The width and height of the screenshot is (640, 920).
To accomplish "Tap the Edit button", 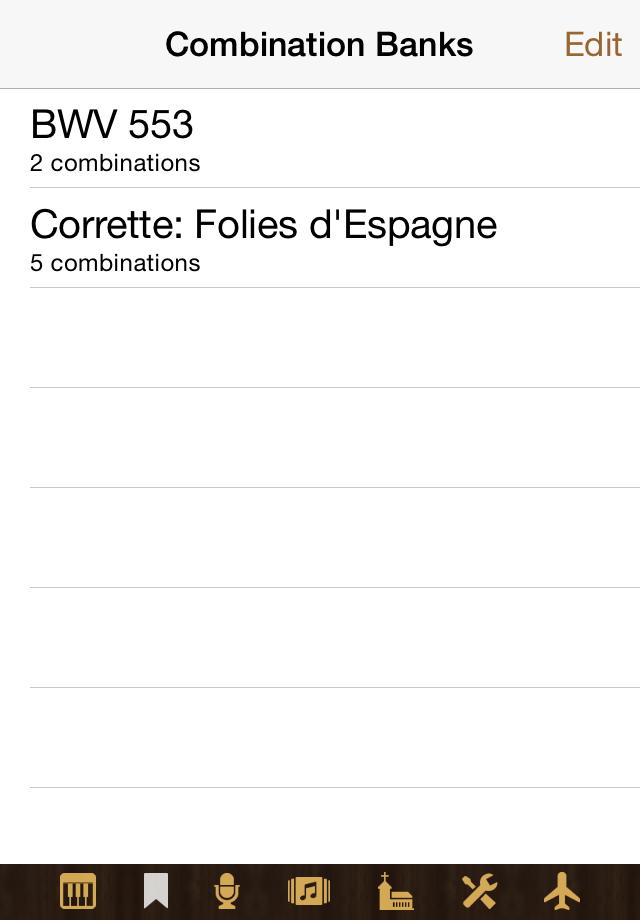I will coord(593,44).
